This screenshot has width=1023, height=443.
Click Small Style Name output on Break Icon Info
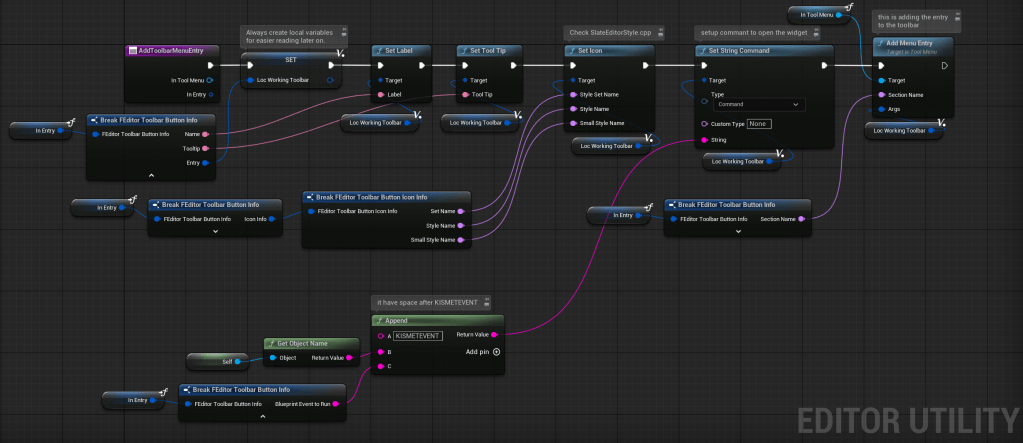pos(461,240)
